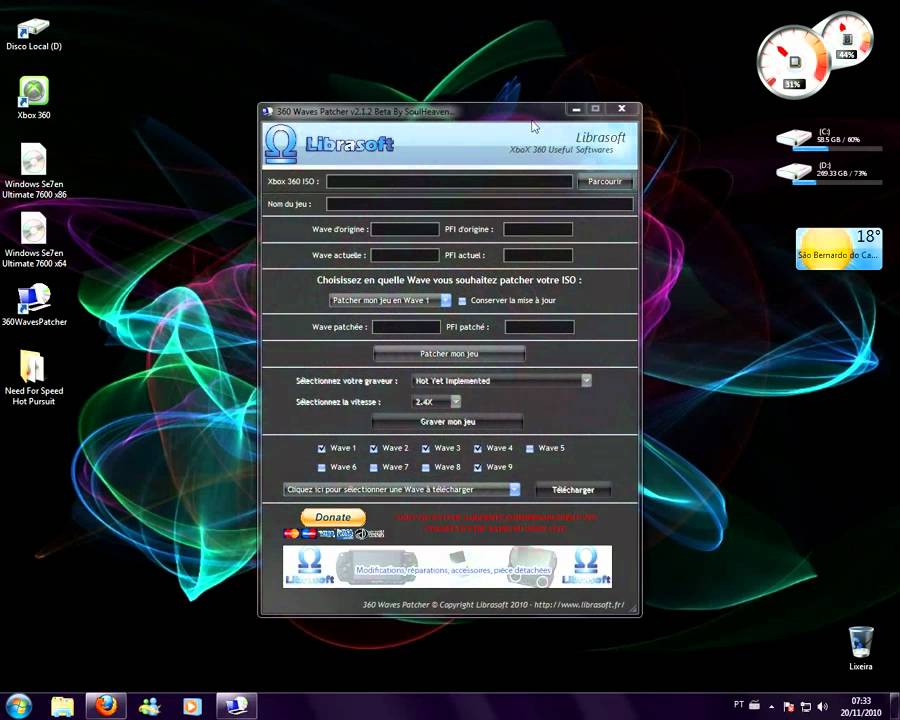
Task: Click the RAM meter gadget dial
Action: click(848, 38)
